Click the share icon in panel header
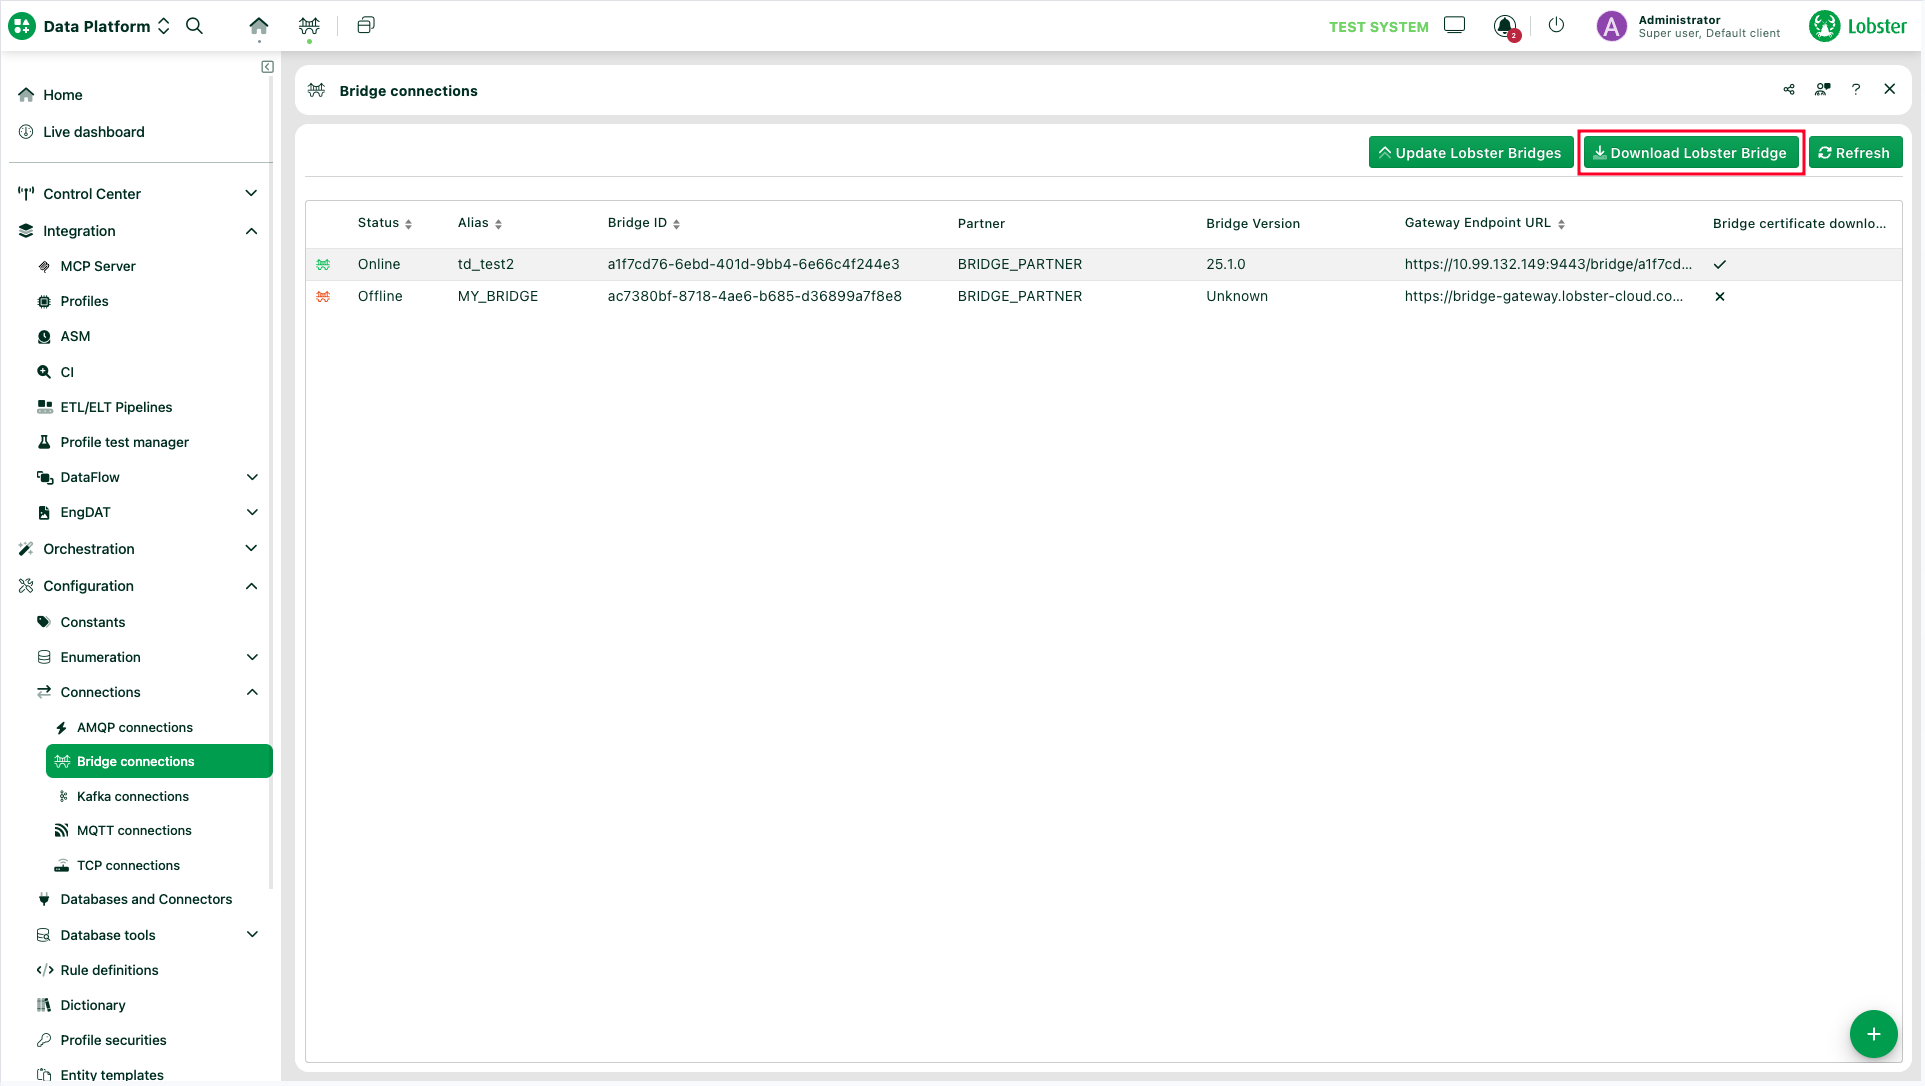Image resolution: width=1925 pixels, height=1086 pixels. coord(1789,90)
